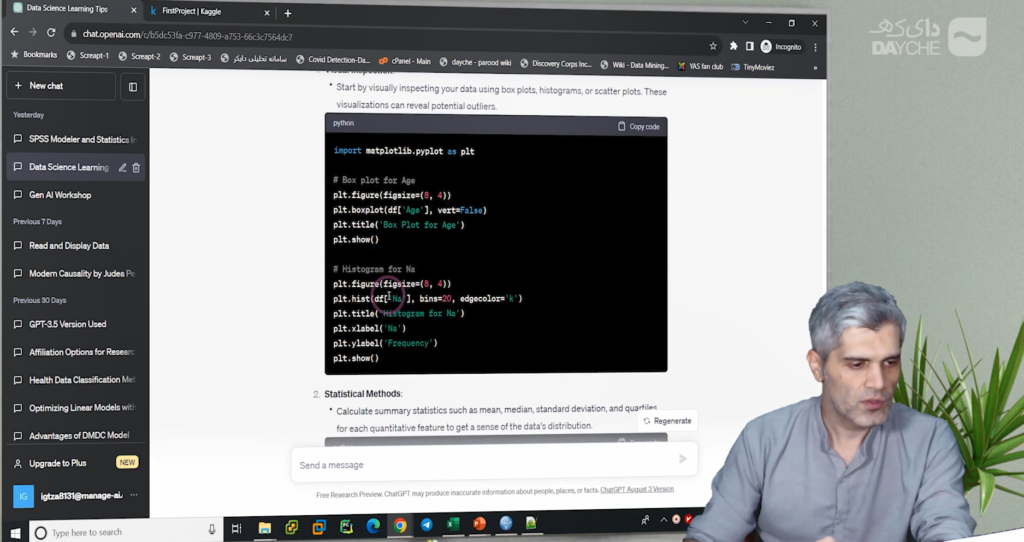Image resolution: width=1024 pixels, height=542 pixels.
Task: Open the account options three-dot menu
Action: coord(134,495)
